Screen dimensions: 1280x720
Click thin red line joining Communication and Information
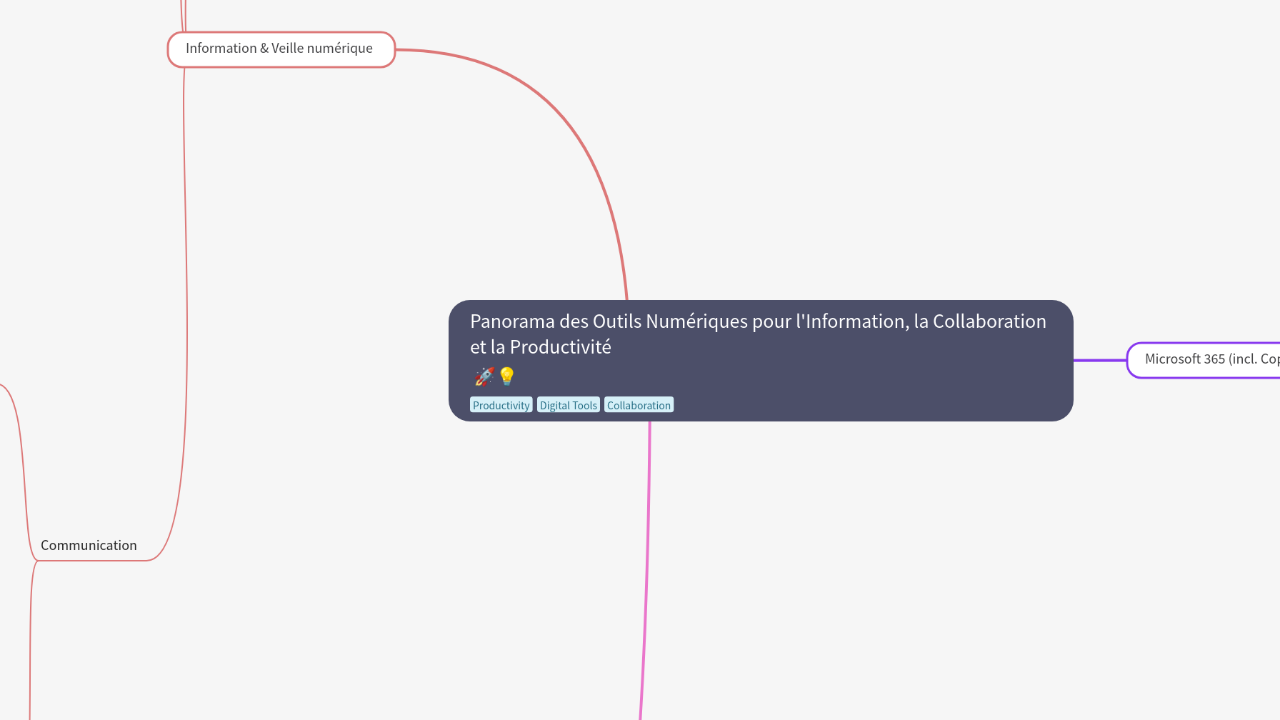pos(186,300)
